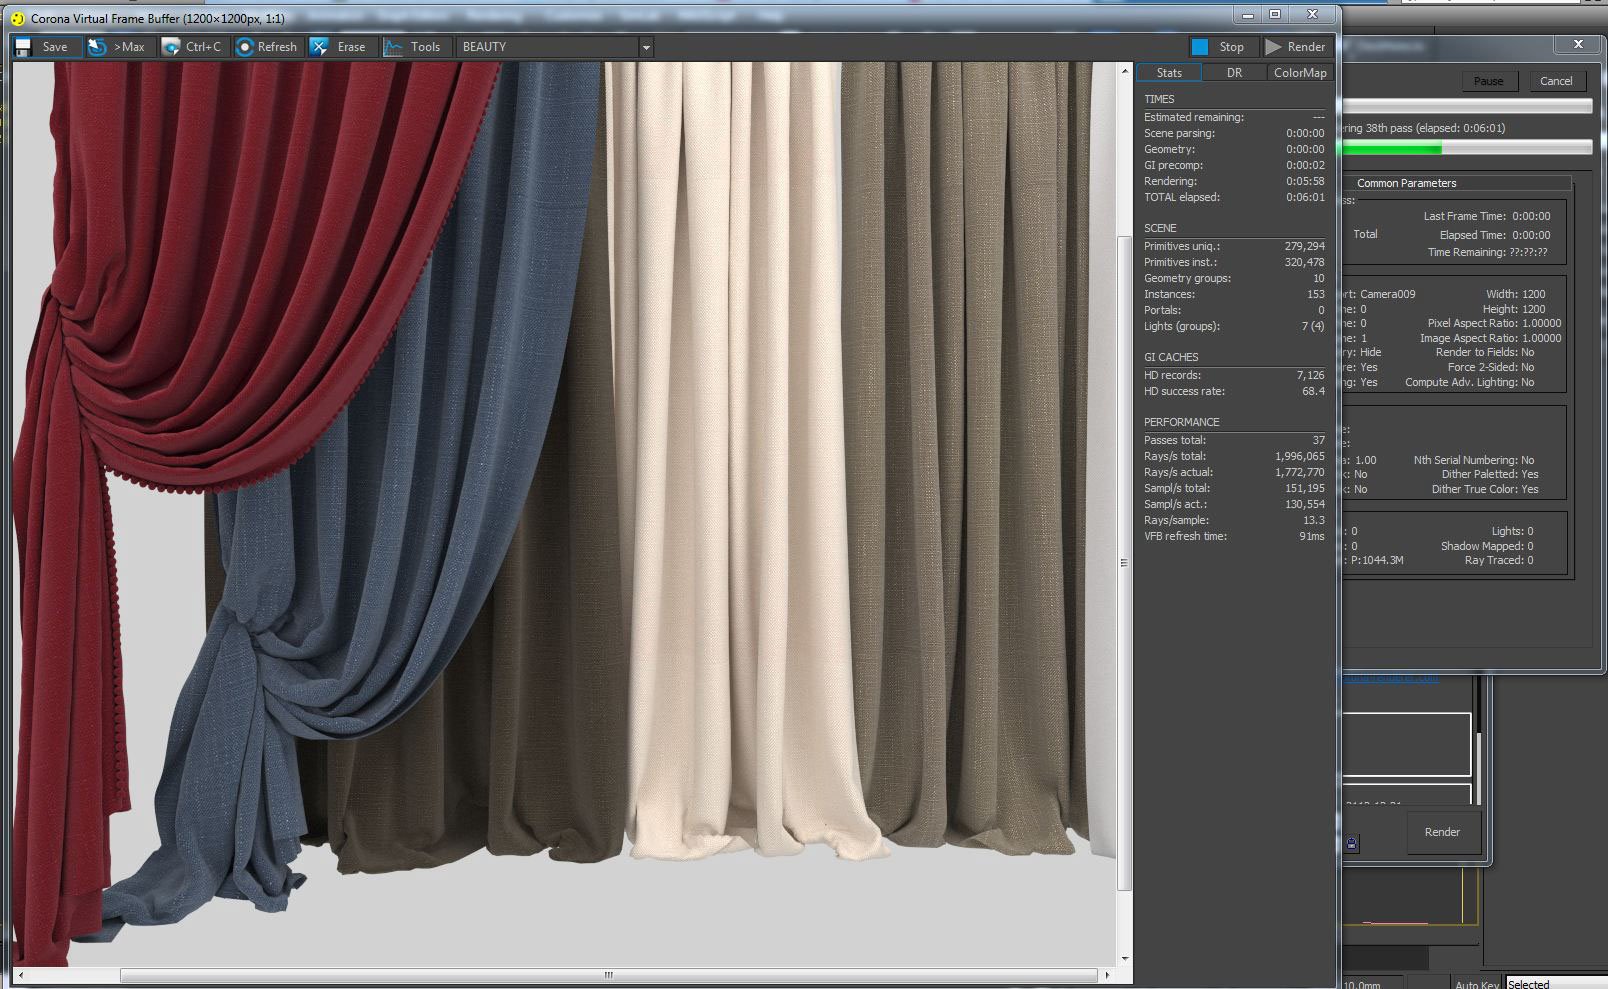Start rendering from the VFB Render button
Viewport: 1608px width, 989px height.
(x=1295, y=47)
